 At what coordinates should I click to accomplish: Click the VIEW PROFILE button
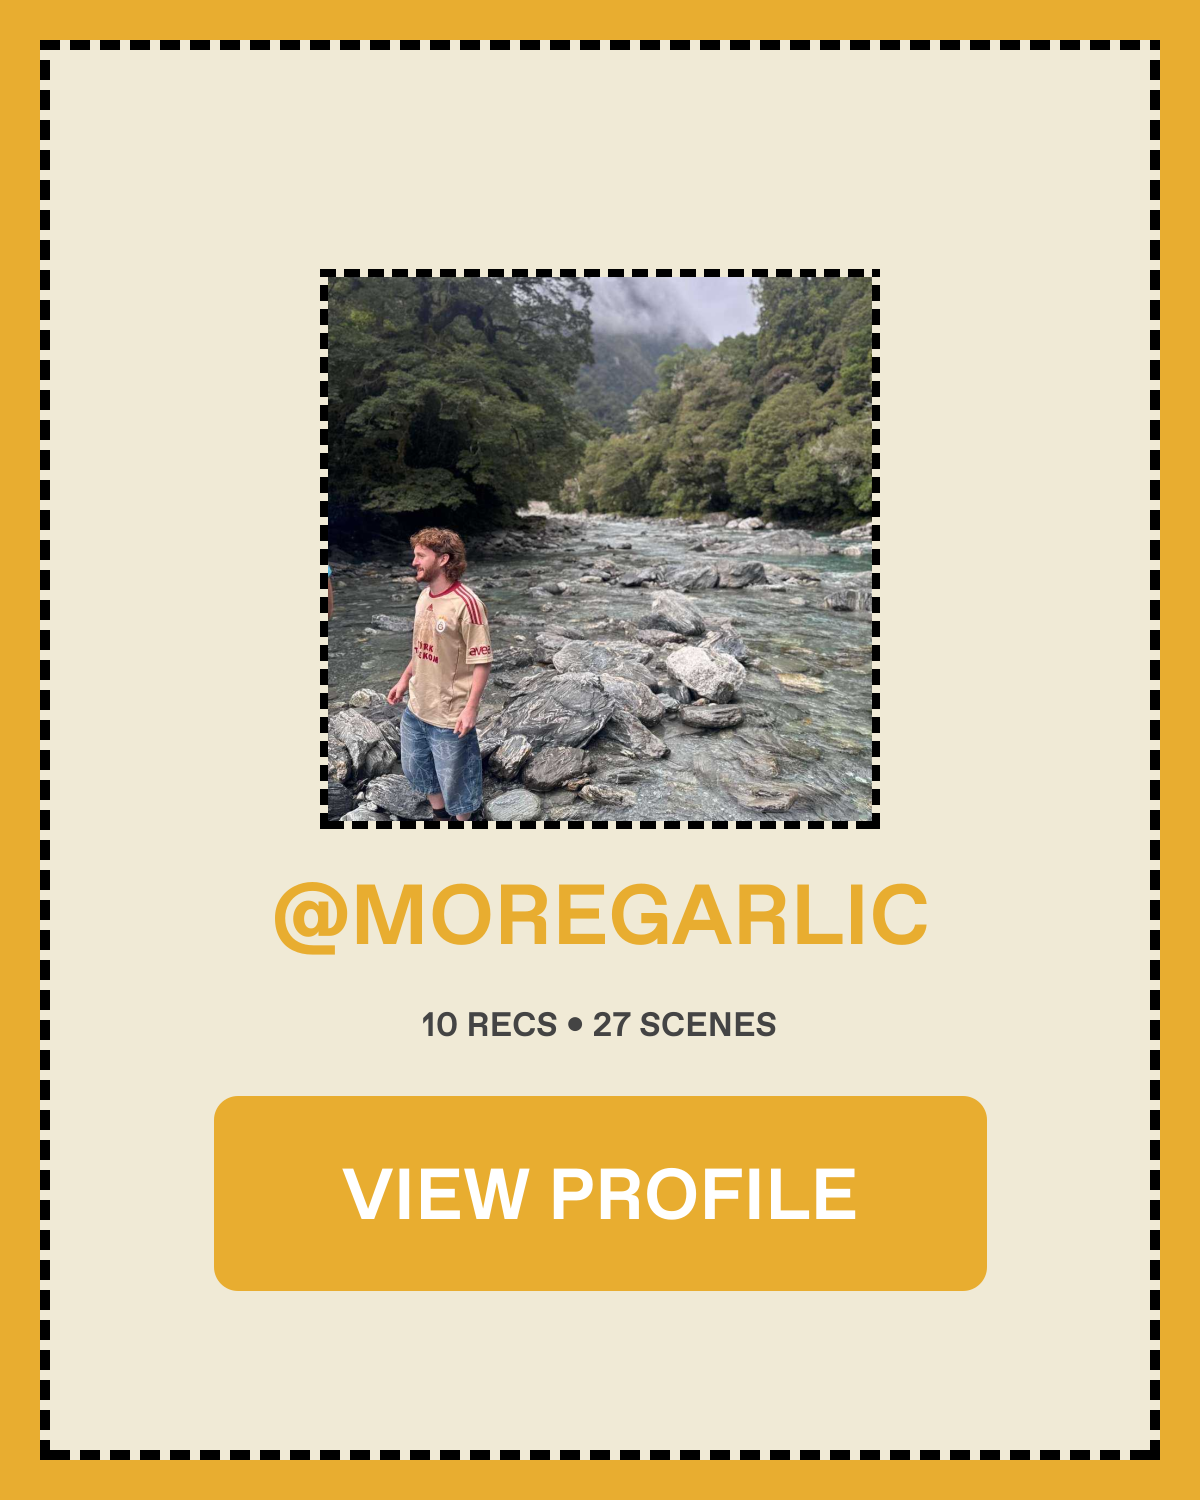[600, 1193]
